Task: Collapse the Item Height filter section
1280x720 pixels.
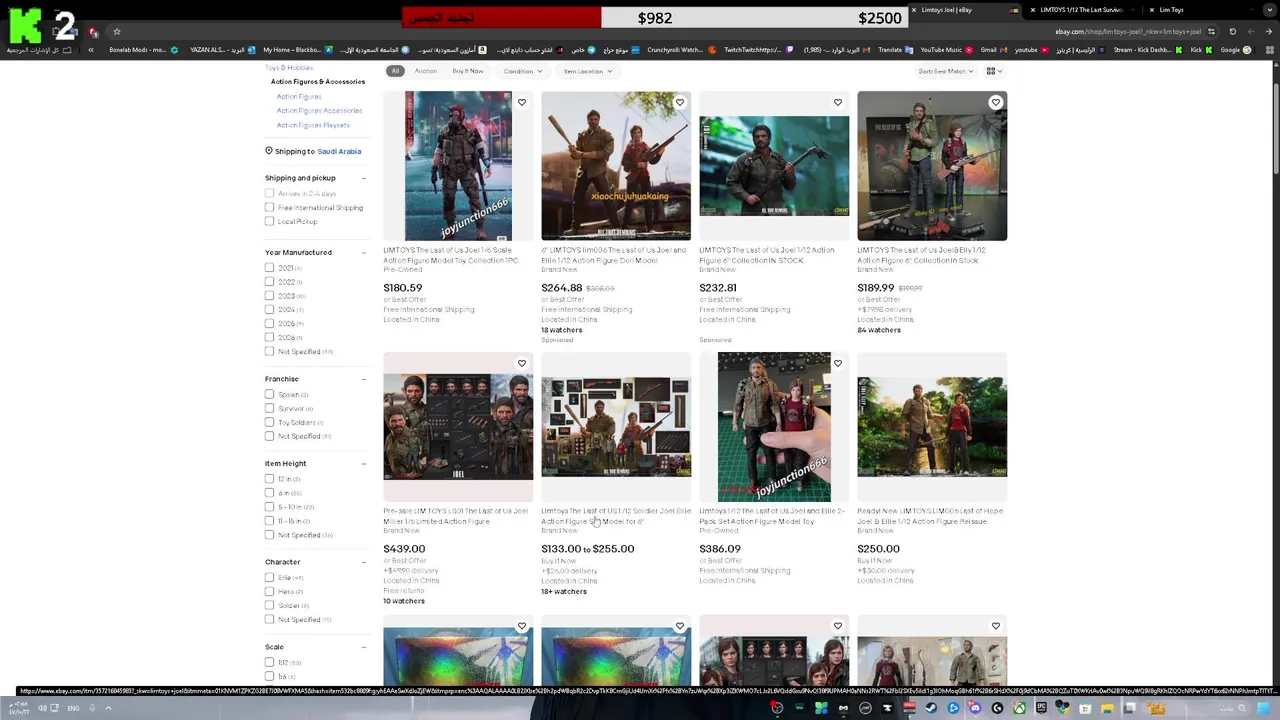Action: pos(363,463)
